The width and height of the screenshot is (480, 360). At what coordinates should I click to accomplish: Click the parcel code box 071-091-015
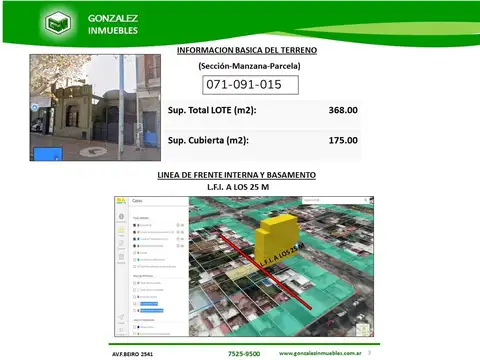(x=250, y=85)
